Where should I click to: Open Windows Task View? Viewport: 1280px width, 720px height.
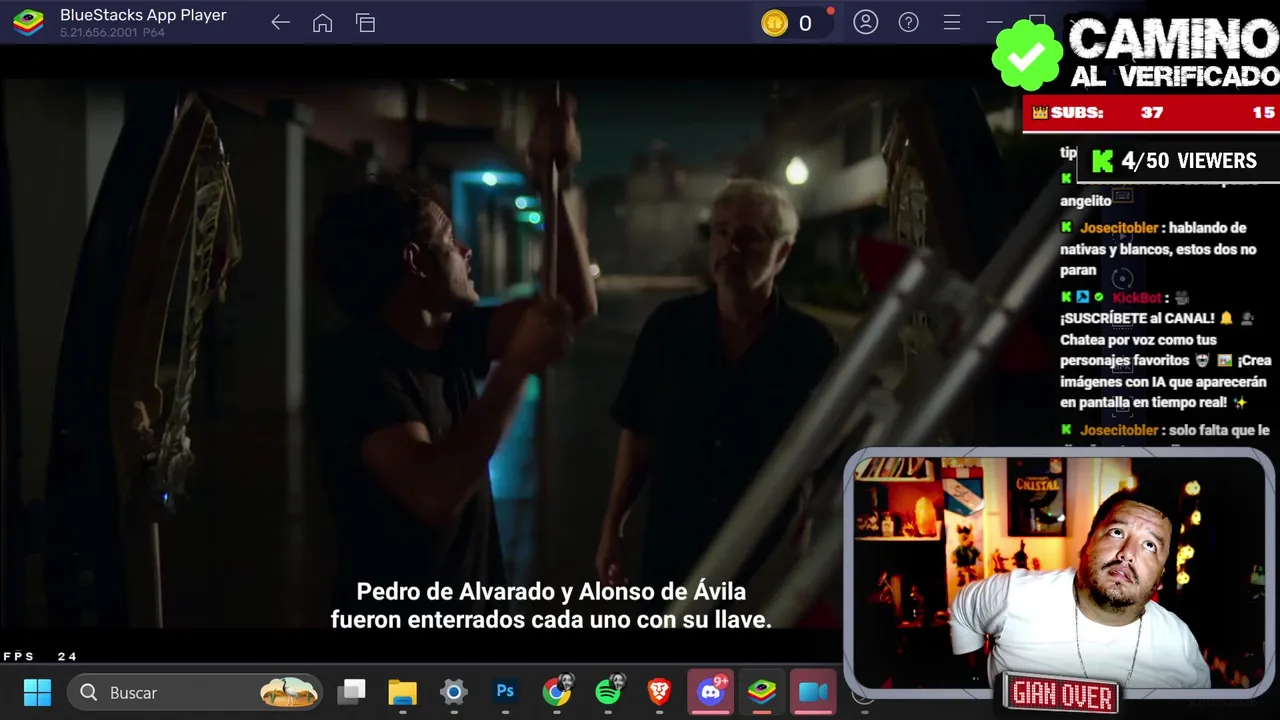pyautogui.click(x=351, y=692)
